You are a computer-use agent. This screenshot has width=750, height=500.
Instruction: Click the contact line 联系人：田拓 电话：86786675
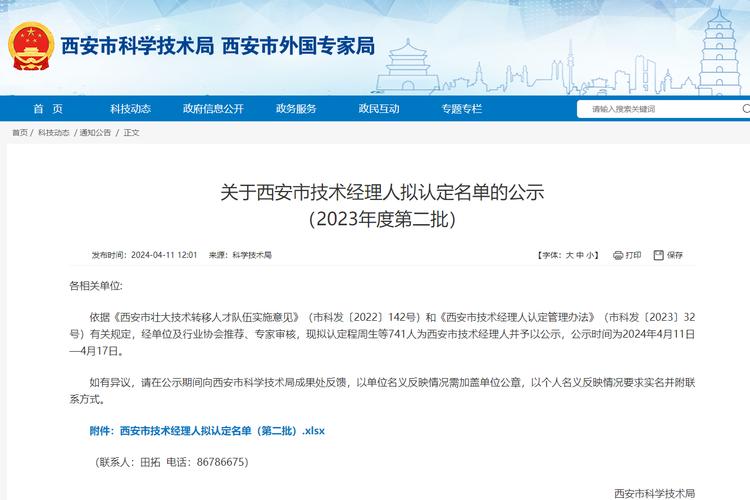(172, 462)
